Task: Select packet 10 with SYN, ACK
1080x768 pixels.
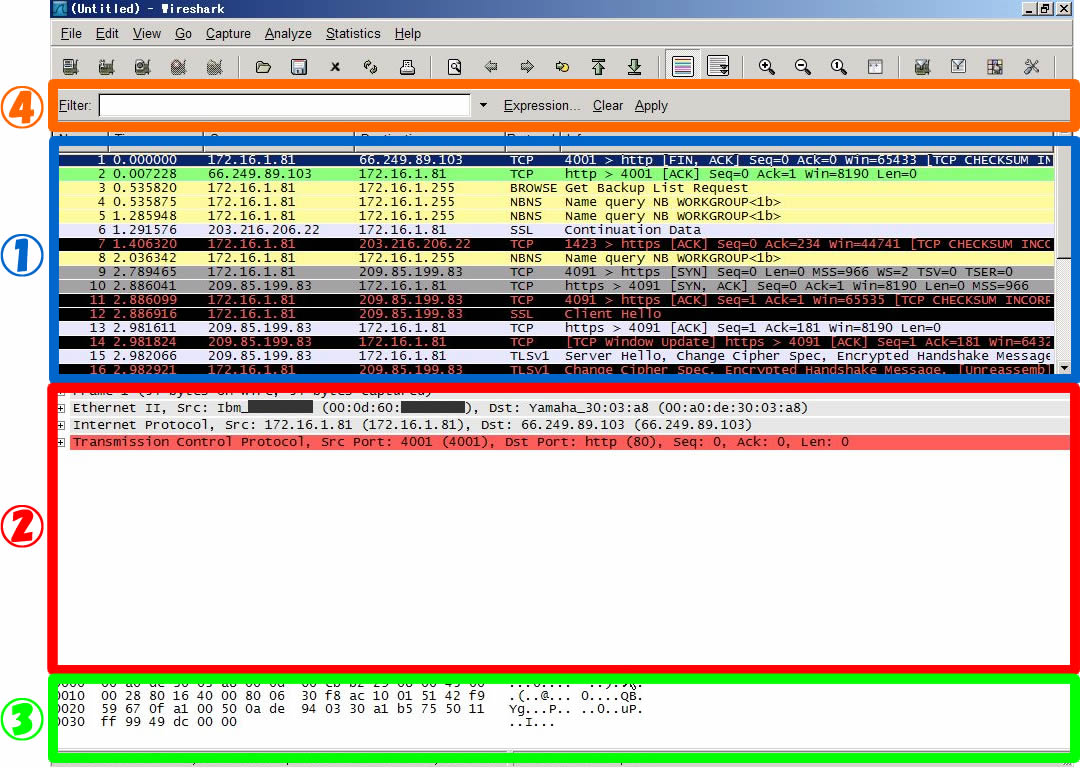Action: coord(556,286)
